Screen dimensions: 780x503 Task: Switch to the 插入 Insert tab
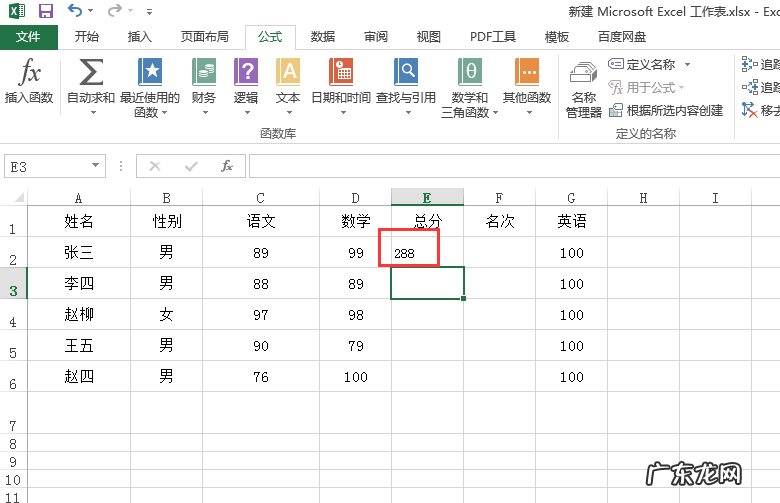[139, 37]
